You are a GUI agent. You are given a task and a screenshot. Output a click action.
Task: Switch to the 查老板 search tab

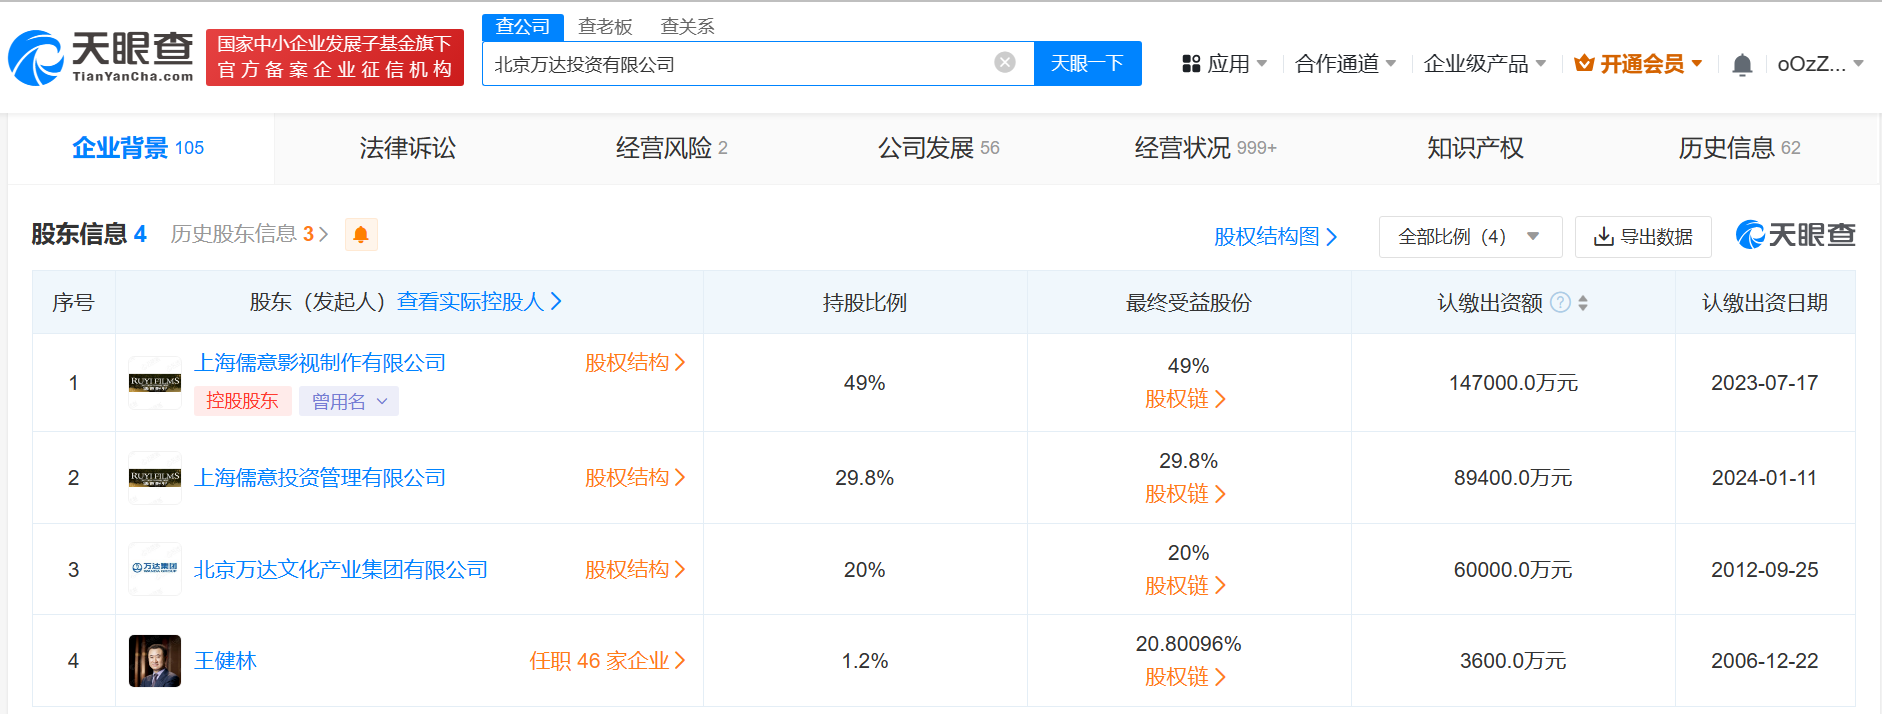(605, 27)
